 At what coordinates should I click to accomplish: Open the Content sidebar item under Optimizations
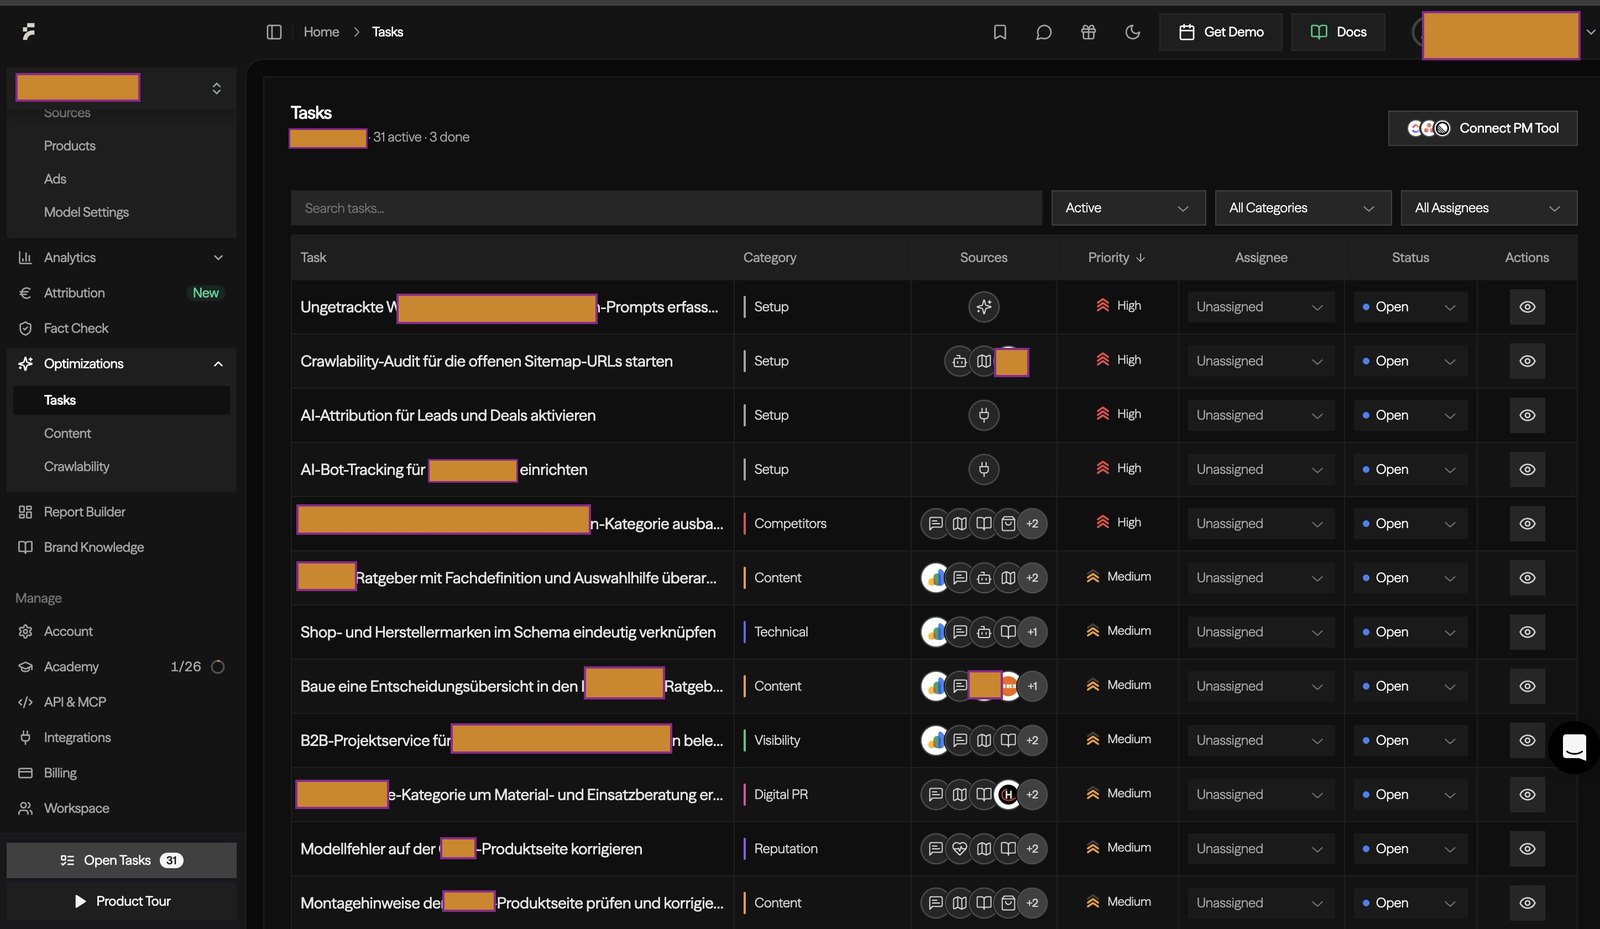tap(67, 434)
